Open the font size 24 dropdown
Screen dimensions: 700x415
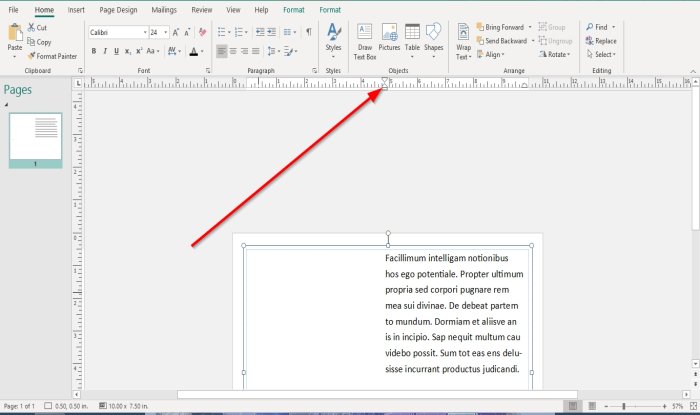pos(166,32)
